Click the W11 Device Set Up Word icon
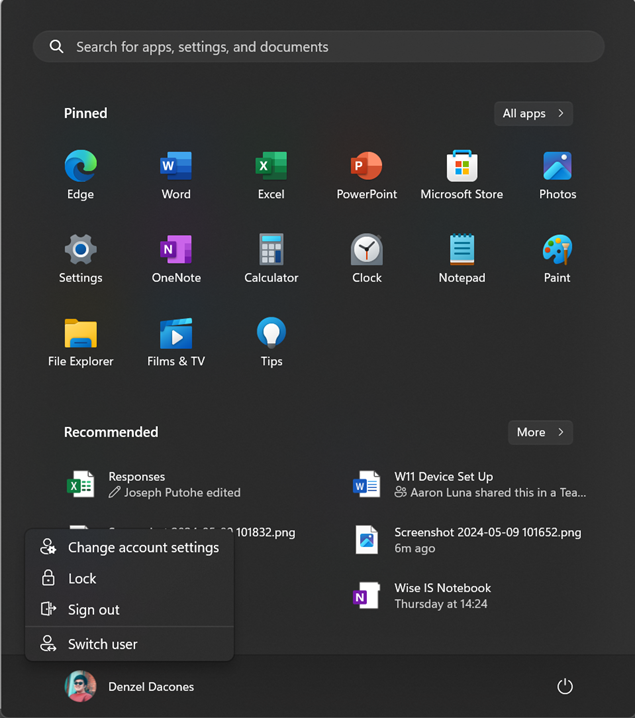The height and width of the screenshot is (718, 635). (x=366, y=484)
